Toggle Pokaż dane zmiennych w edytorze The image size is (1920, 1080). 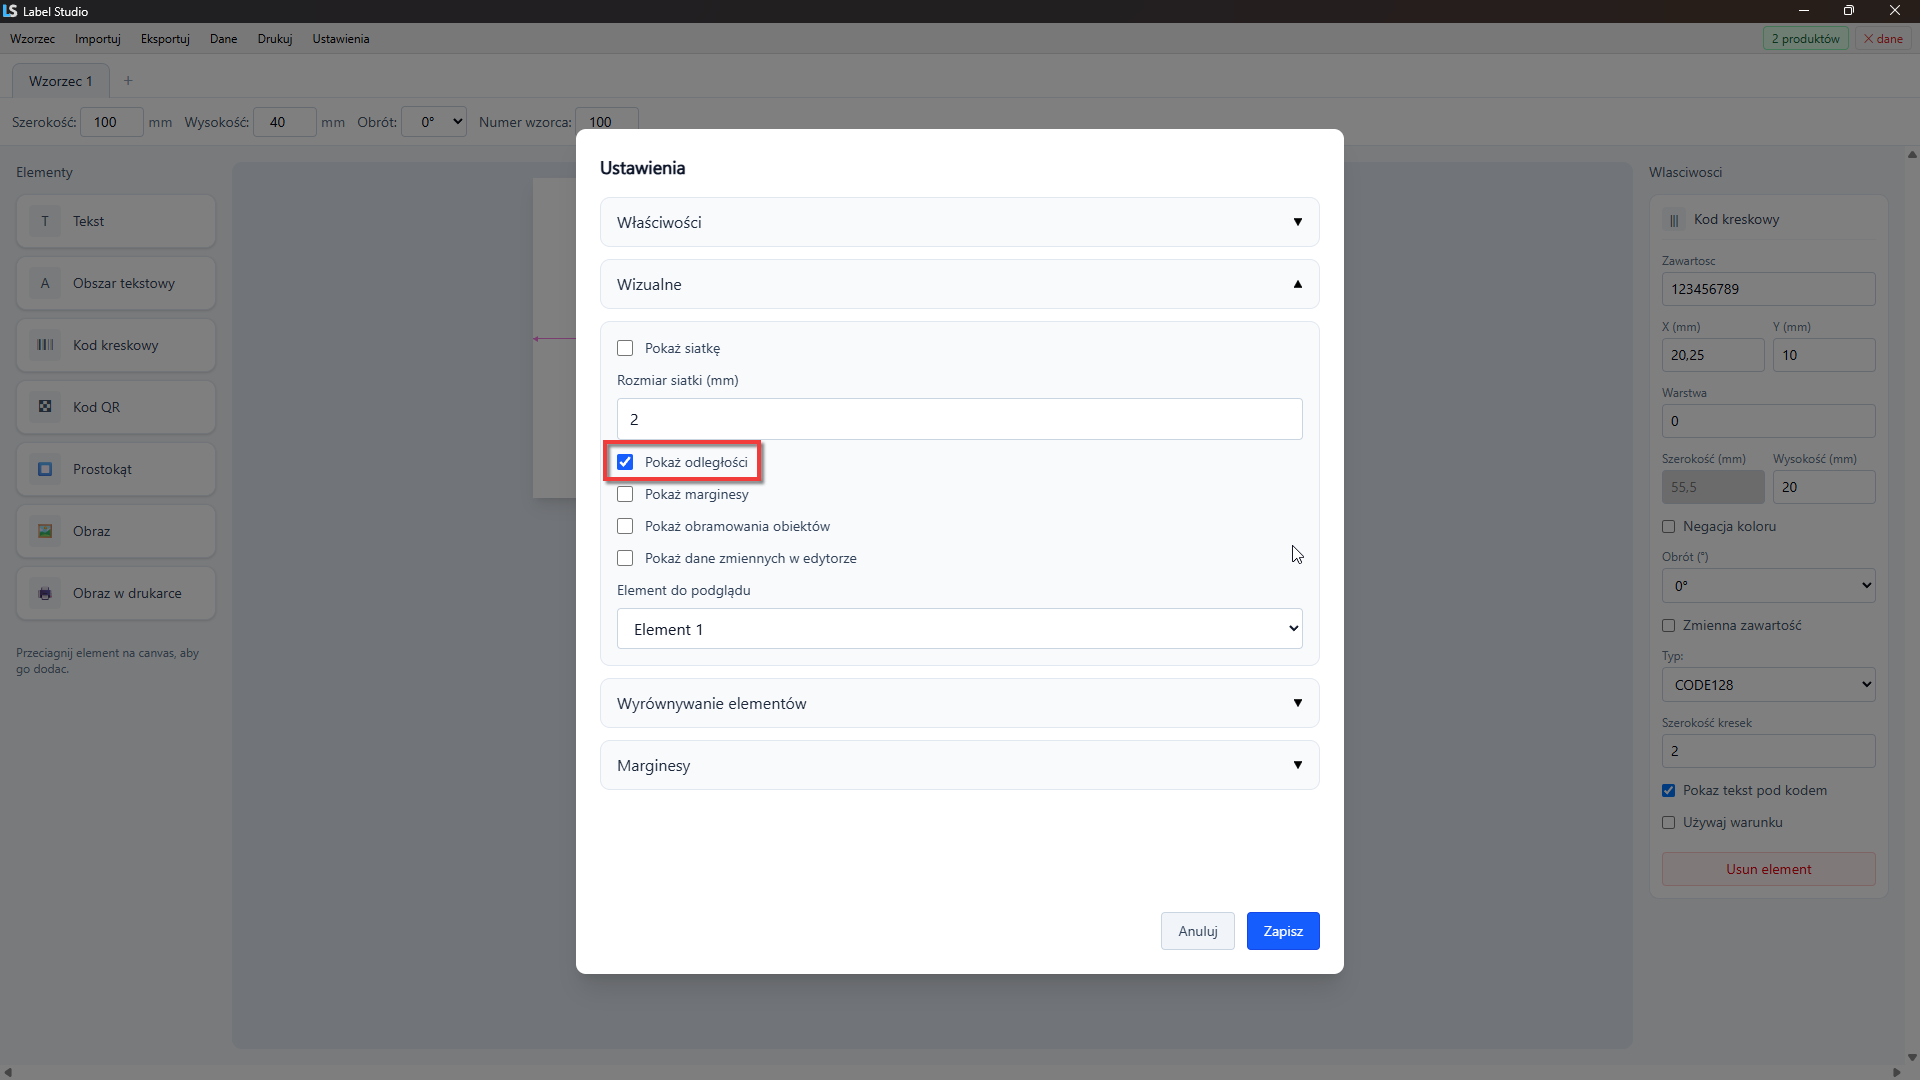click(625, 558)
